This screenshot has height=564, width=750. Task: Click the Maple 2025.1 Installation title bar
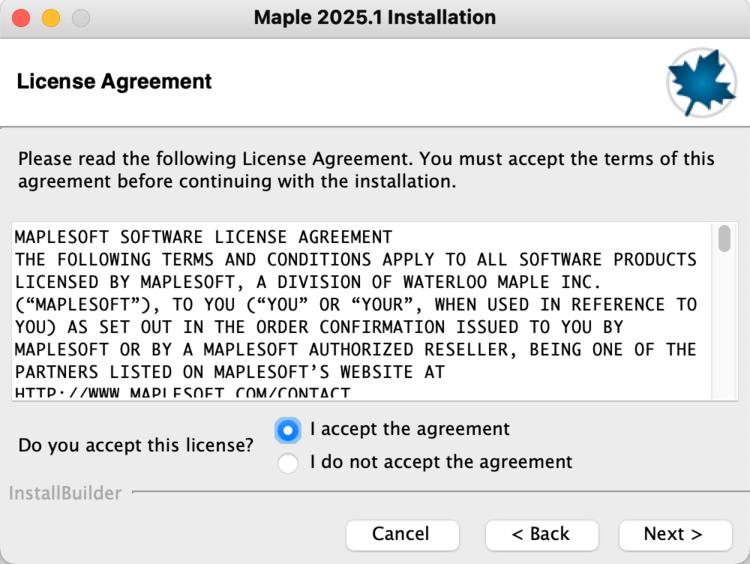[x=375, y=18]
